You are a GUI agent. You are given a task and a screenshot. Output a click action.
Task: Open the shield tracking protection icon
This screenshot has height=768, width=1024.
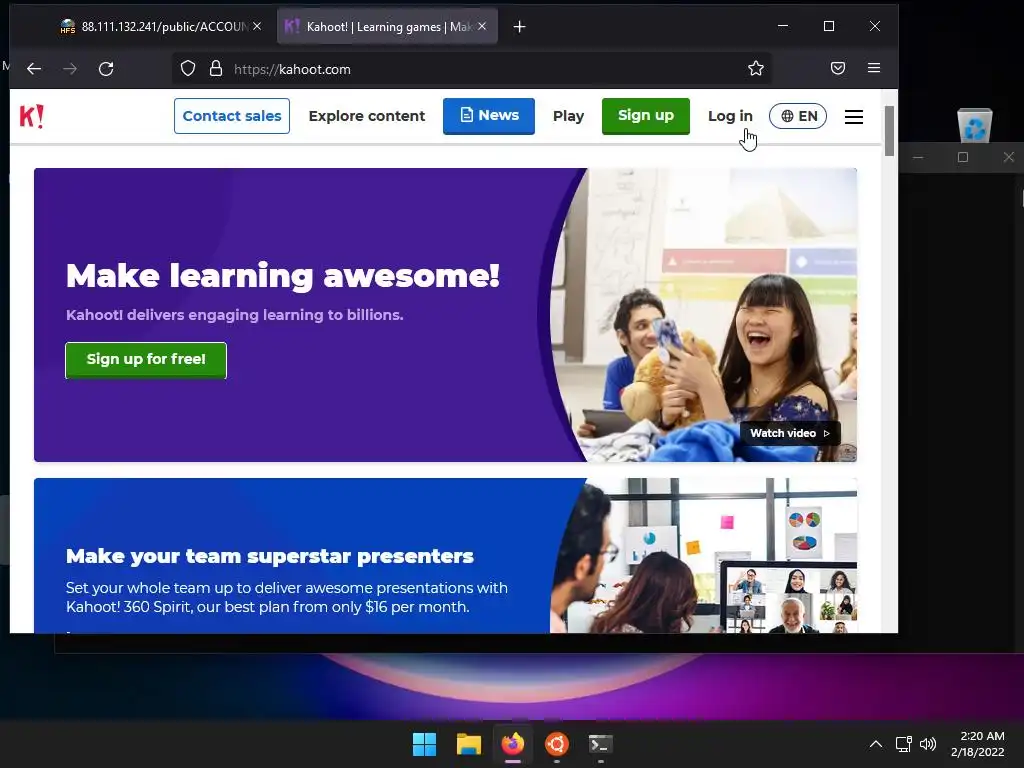click(x=188, y=69)
